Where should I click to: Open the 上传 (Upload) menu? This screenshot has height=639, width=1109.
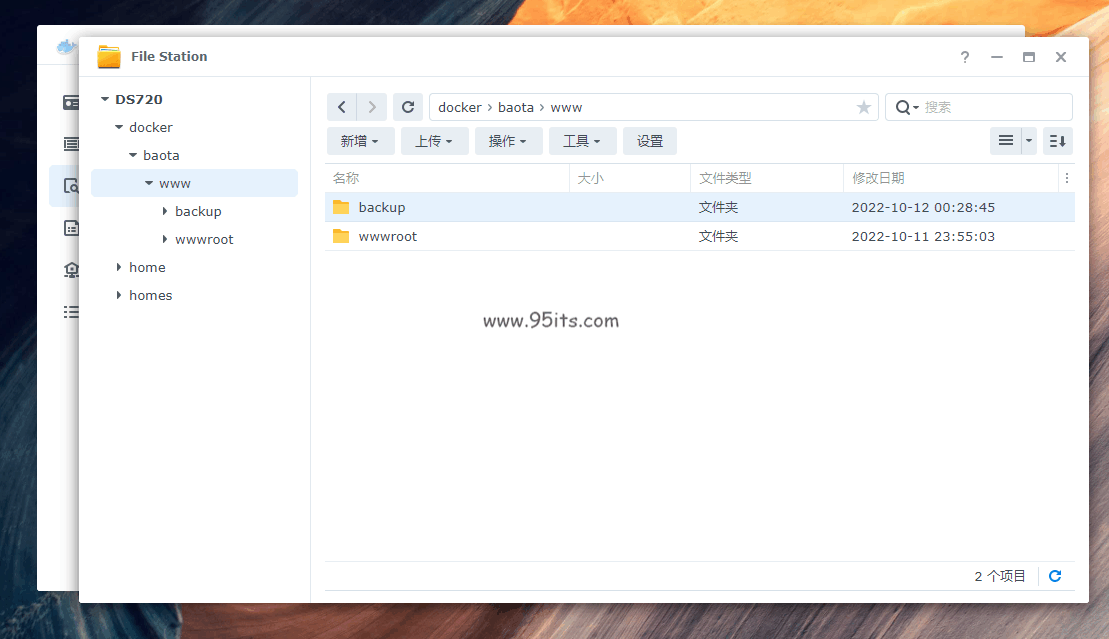(434, 141)
